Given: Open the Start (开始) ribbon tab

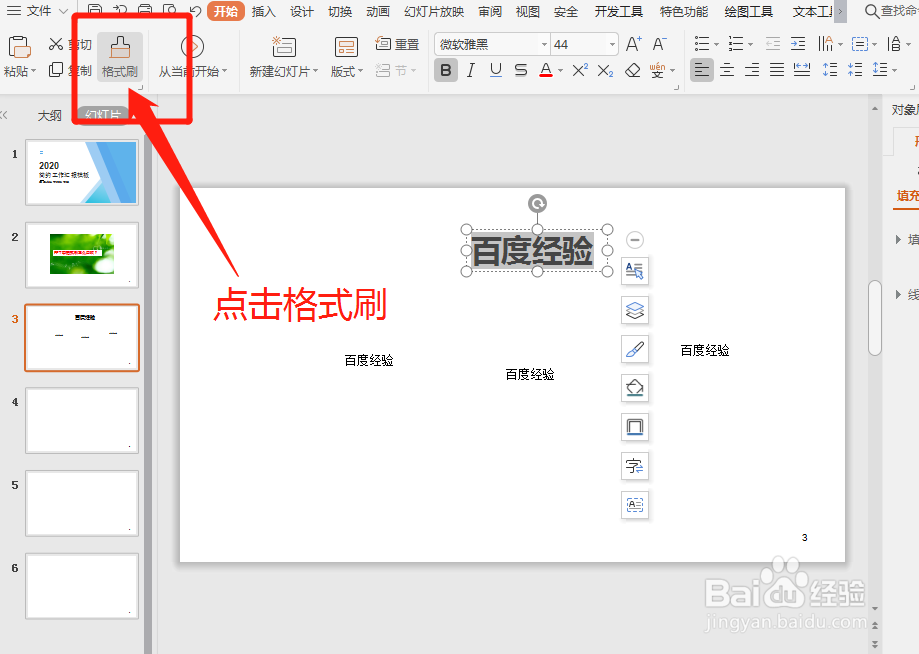Looking at the screenshot, I should point(226,11).
